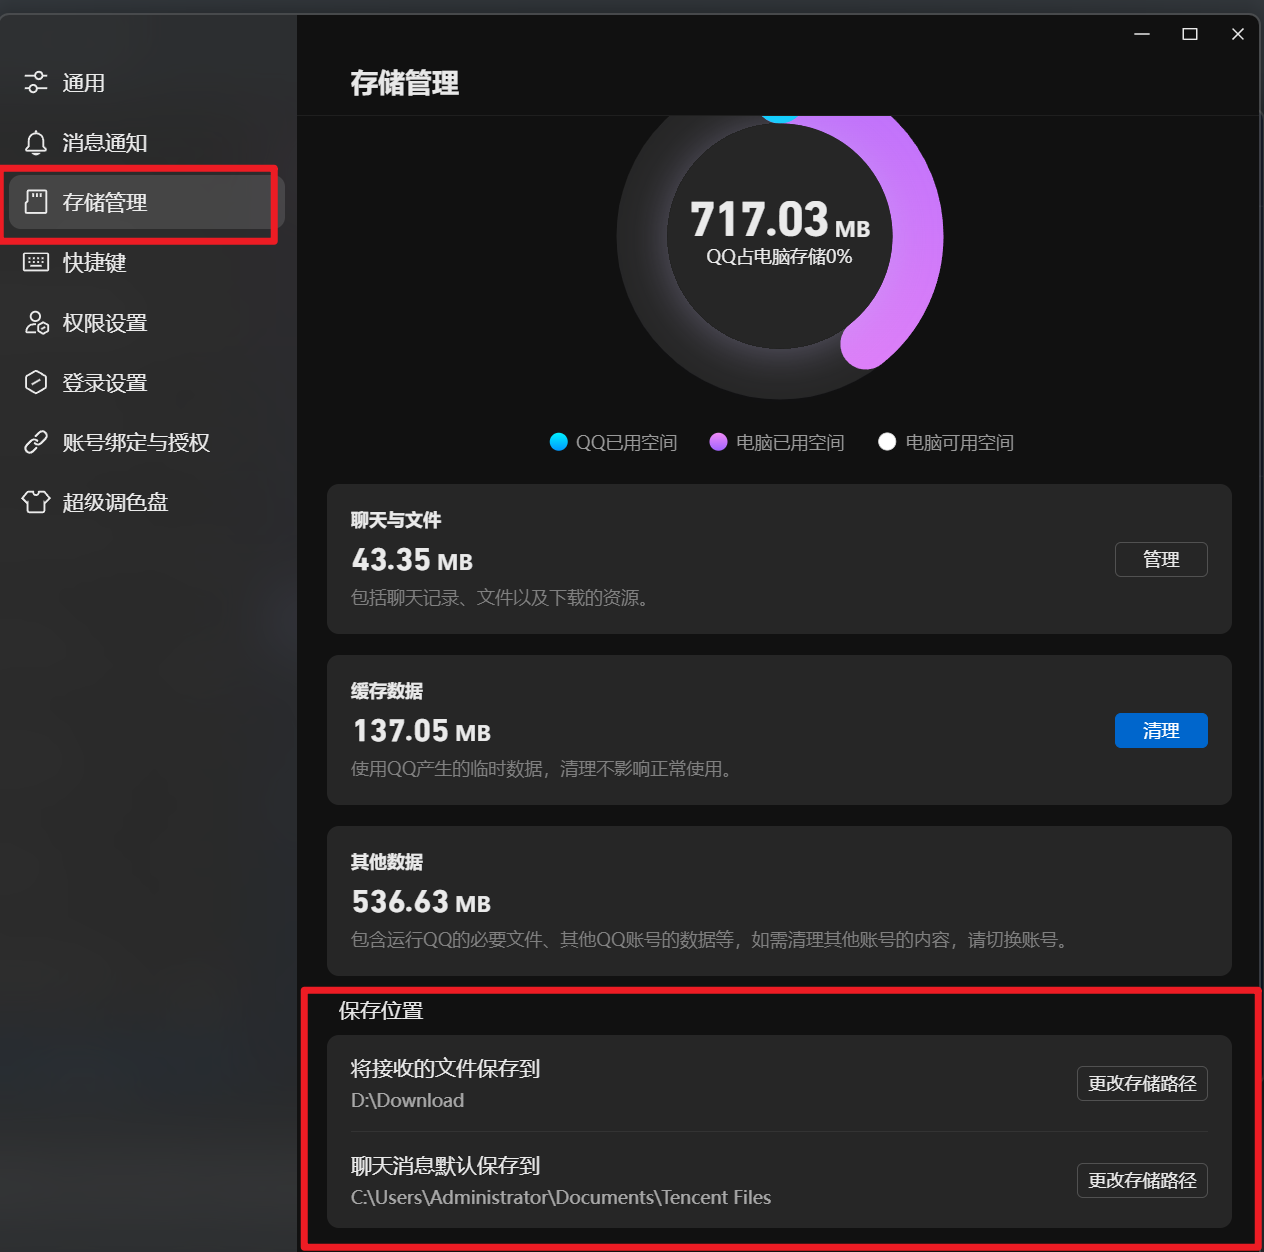The image size is (1264, 1252).
Task: Click the 将接收的文件保存到 label
Action: coord(446,1069)
